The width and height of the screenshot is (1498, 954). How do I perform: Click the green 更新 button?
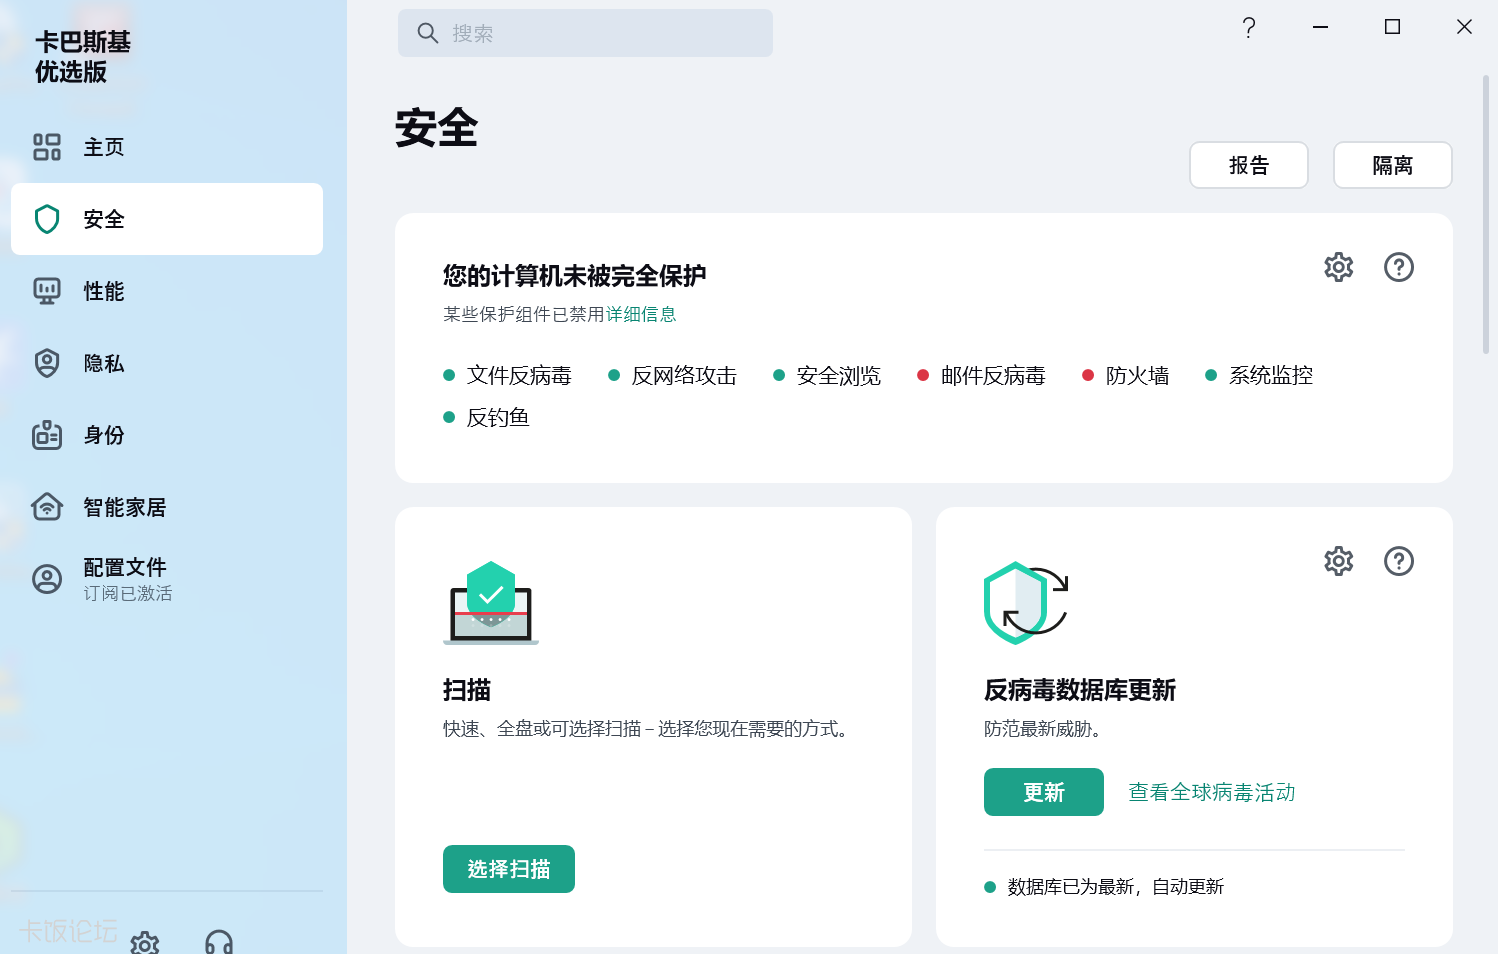pyautogui.click(x=1044, y=792)
